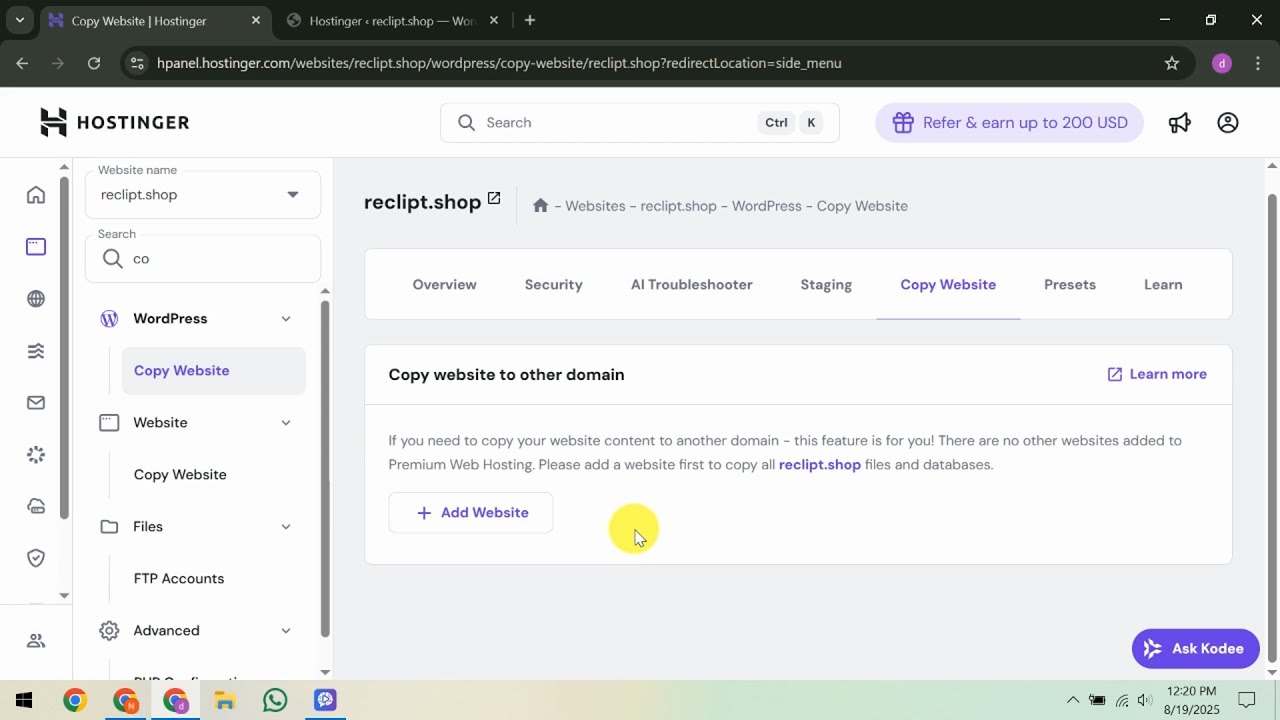Switch to the AI Troubleshooter tab
Screen dimensions: 1280x720
coord(691,284)
